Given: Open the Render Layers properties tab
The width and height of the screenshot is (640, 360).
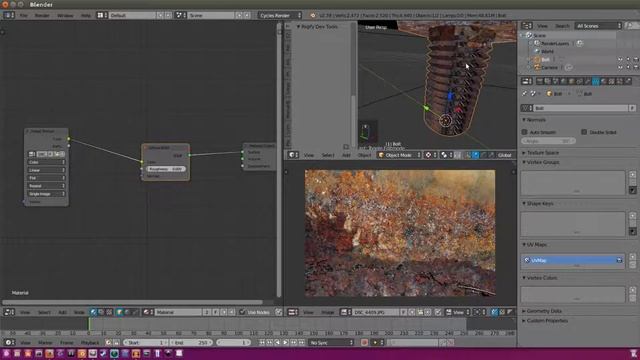Looking at the screenshot, I should pos(548,81).
